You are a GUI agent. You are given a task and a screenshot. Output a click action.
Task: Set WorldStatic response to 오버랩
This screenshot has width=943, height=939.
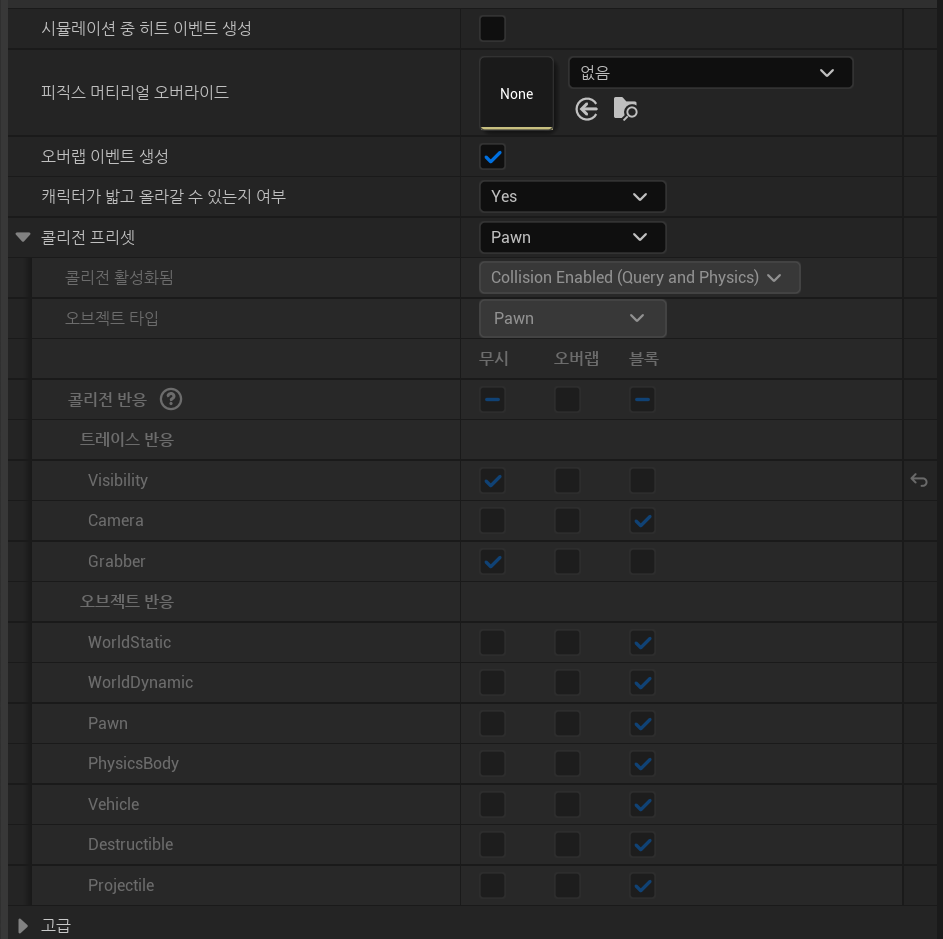click(x=567, y=642)
